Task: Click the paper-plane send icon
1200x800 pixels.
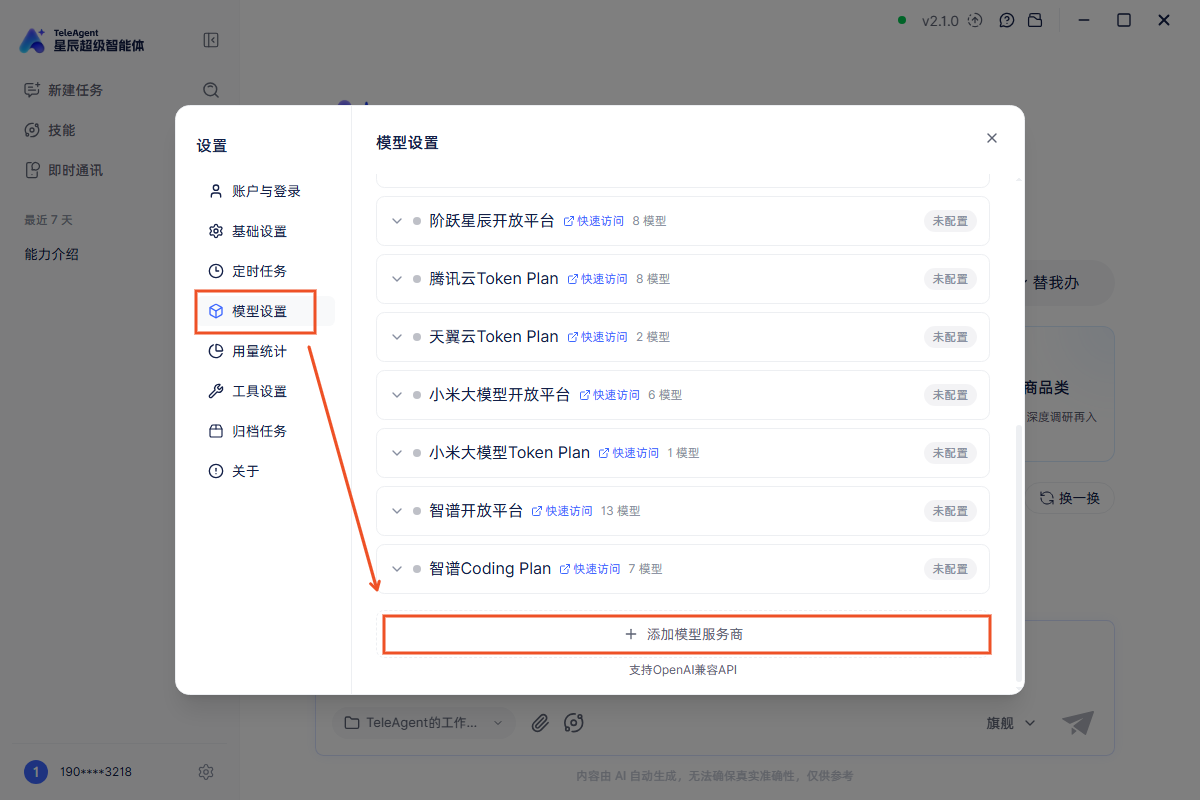Action: (1078, 723)
